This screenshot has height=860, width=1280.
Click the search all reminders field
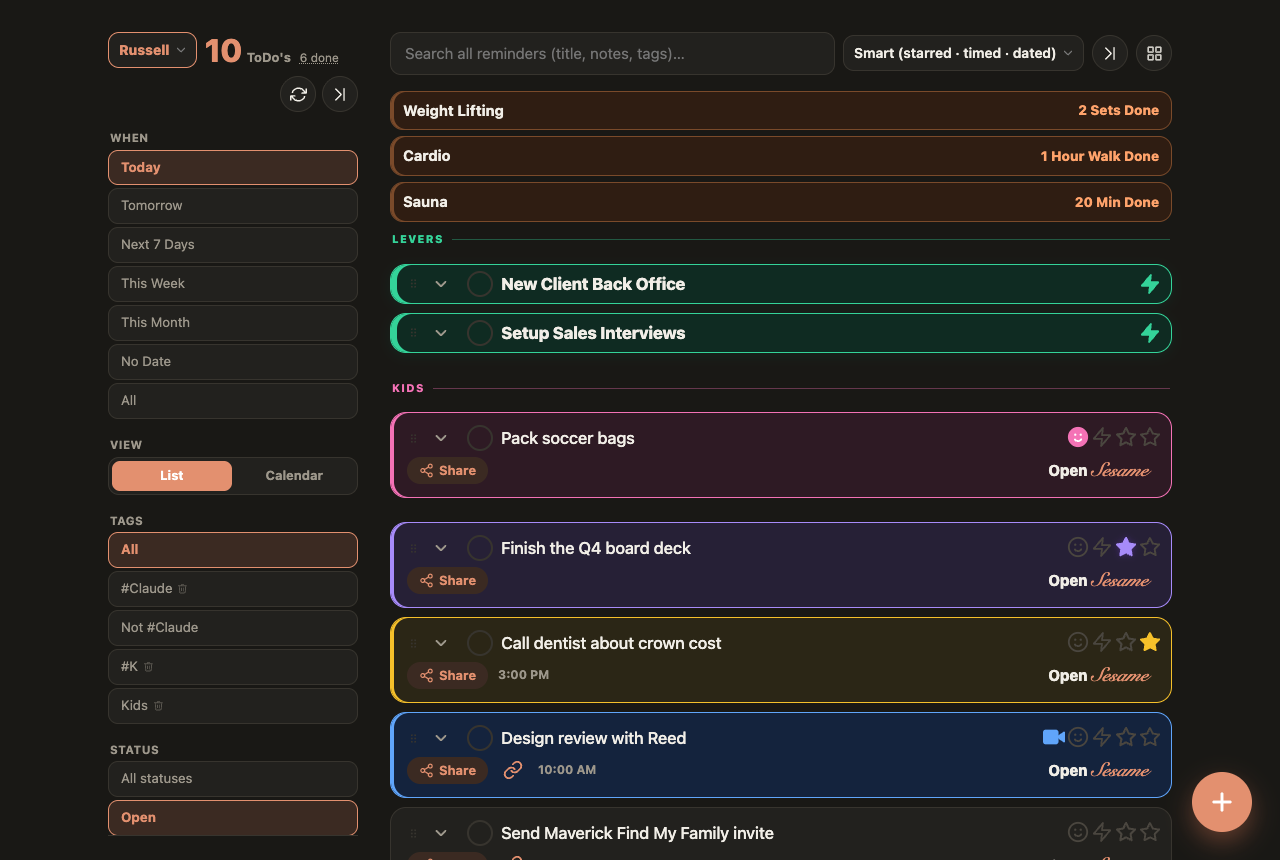coord(612,53)
